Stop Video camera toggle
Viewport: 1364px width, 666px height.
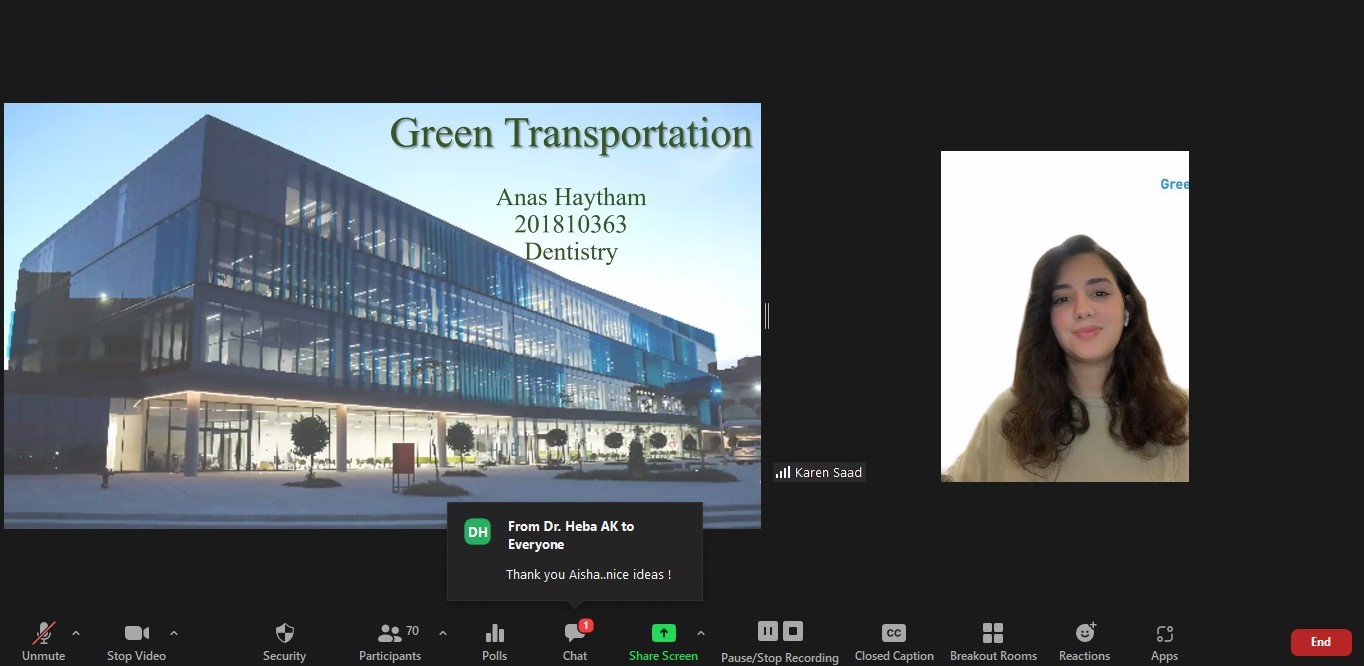(x=136, y=640)
